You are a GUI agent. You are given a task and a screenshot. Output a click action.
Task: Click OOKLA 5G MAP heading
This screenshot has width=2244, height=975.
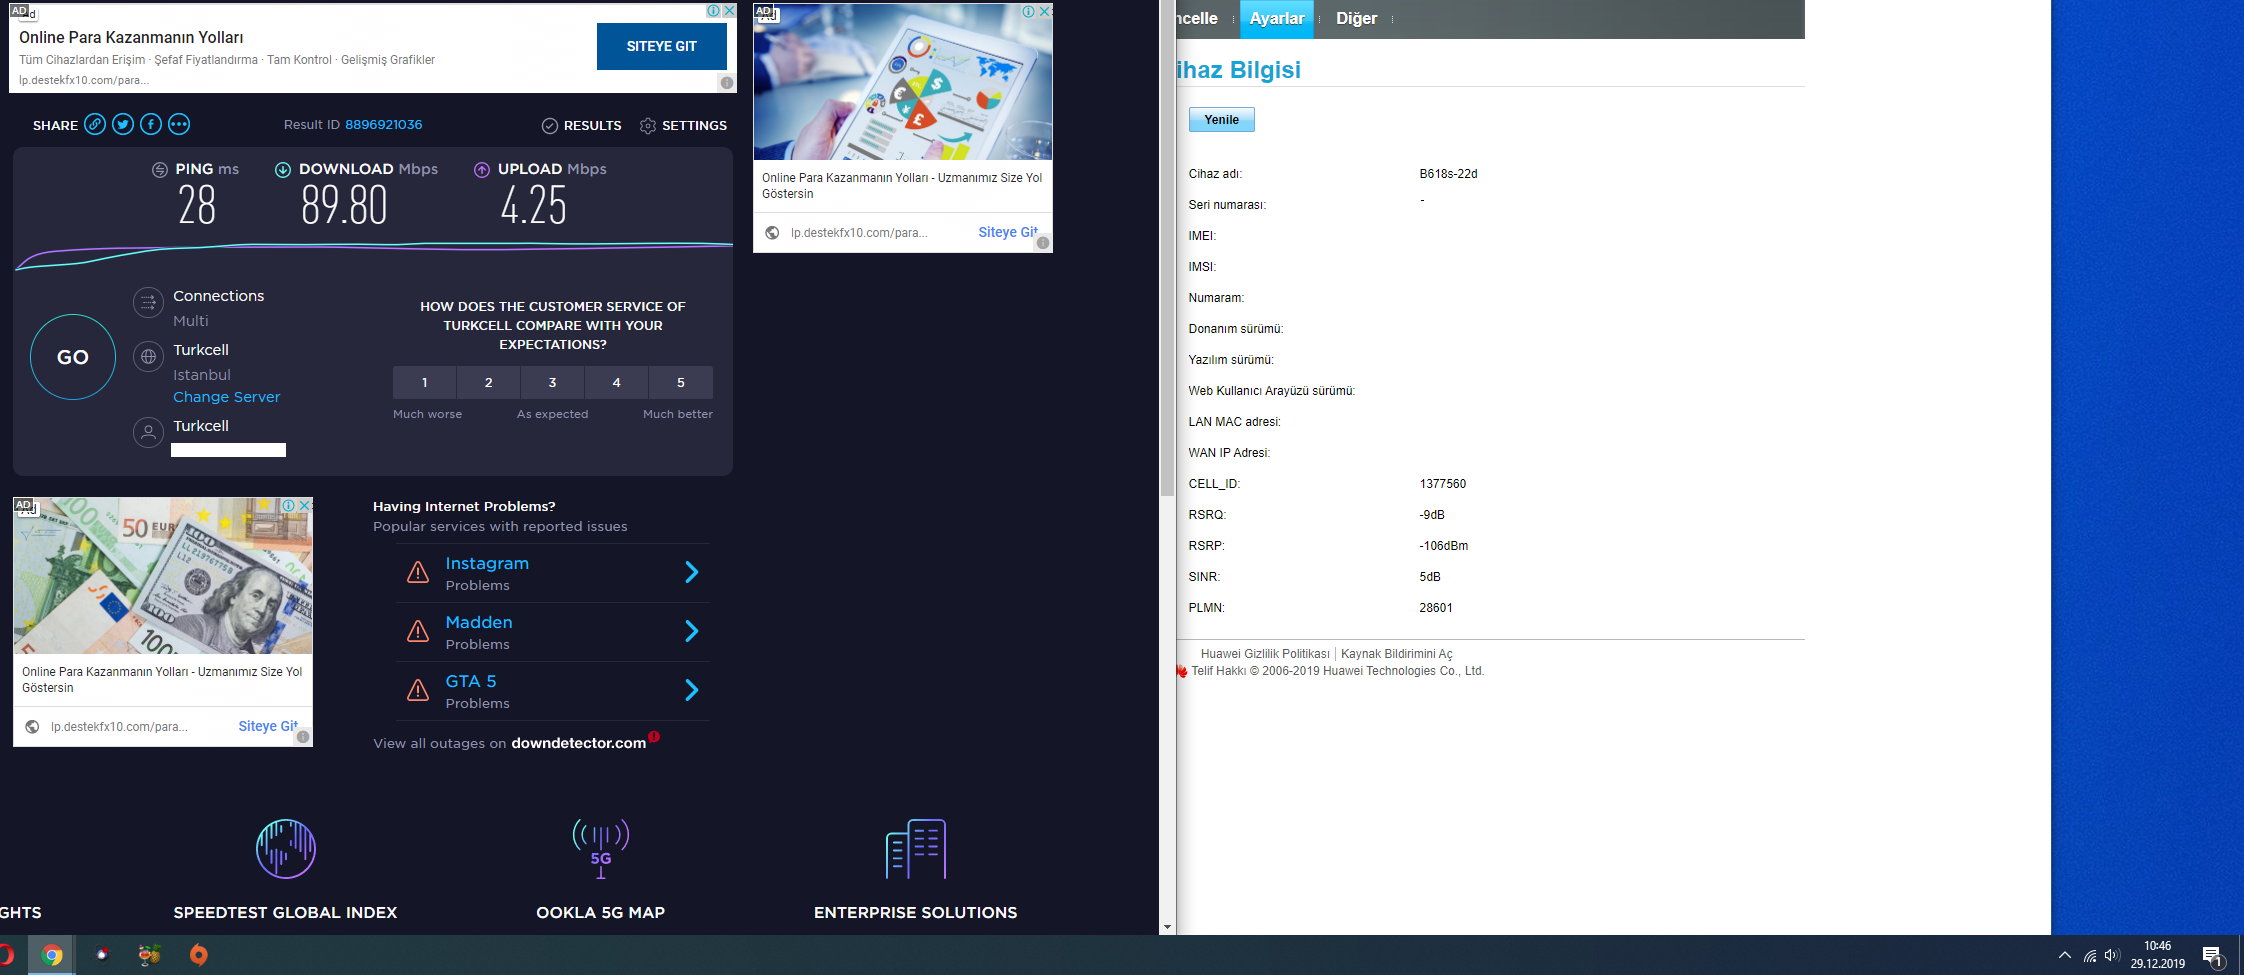point(600,913)
